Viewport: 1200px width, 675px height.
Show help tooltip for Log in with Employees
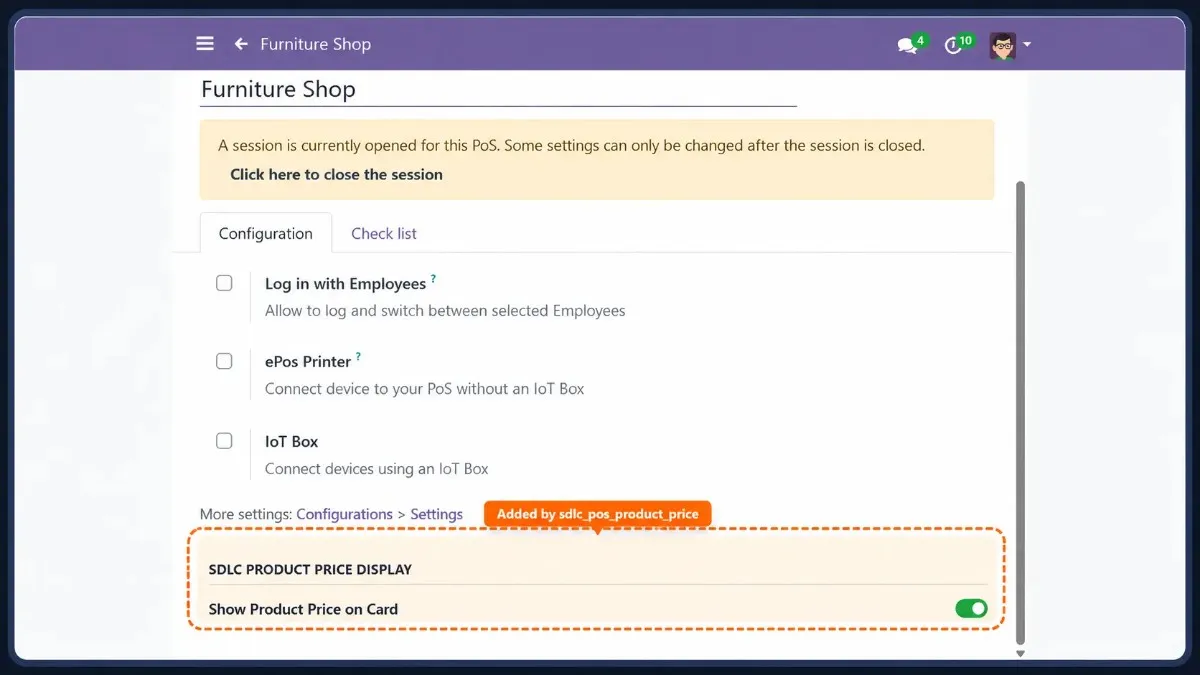433,279
